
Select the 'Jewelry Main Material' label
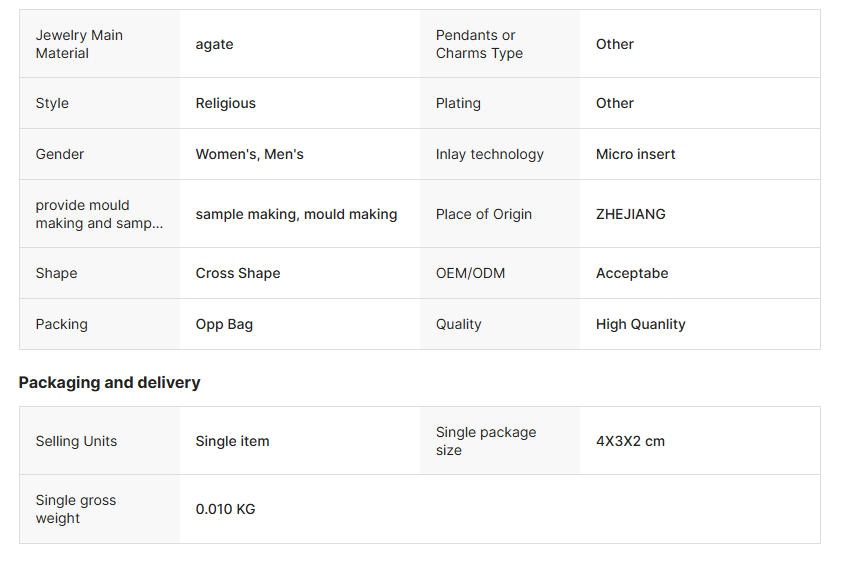pyautogui.click(x=79, y=44)
